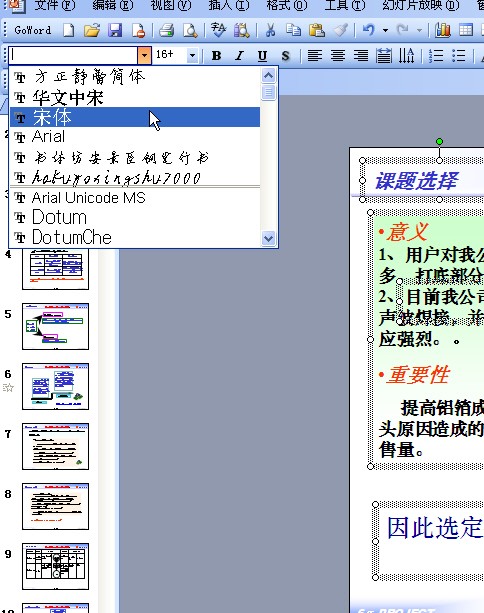Screen dimensions: 484x613
Task: Click the Format Painter brush icon
Action: (x=340, y=30)
